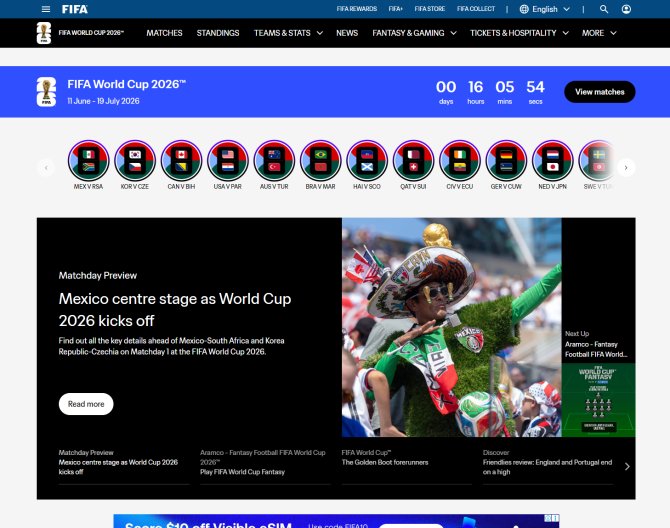Open the Standings page
The width and height of the screenshot is (670, 528).
pyautogui.click(x=218, y=33)
